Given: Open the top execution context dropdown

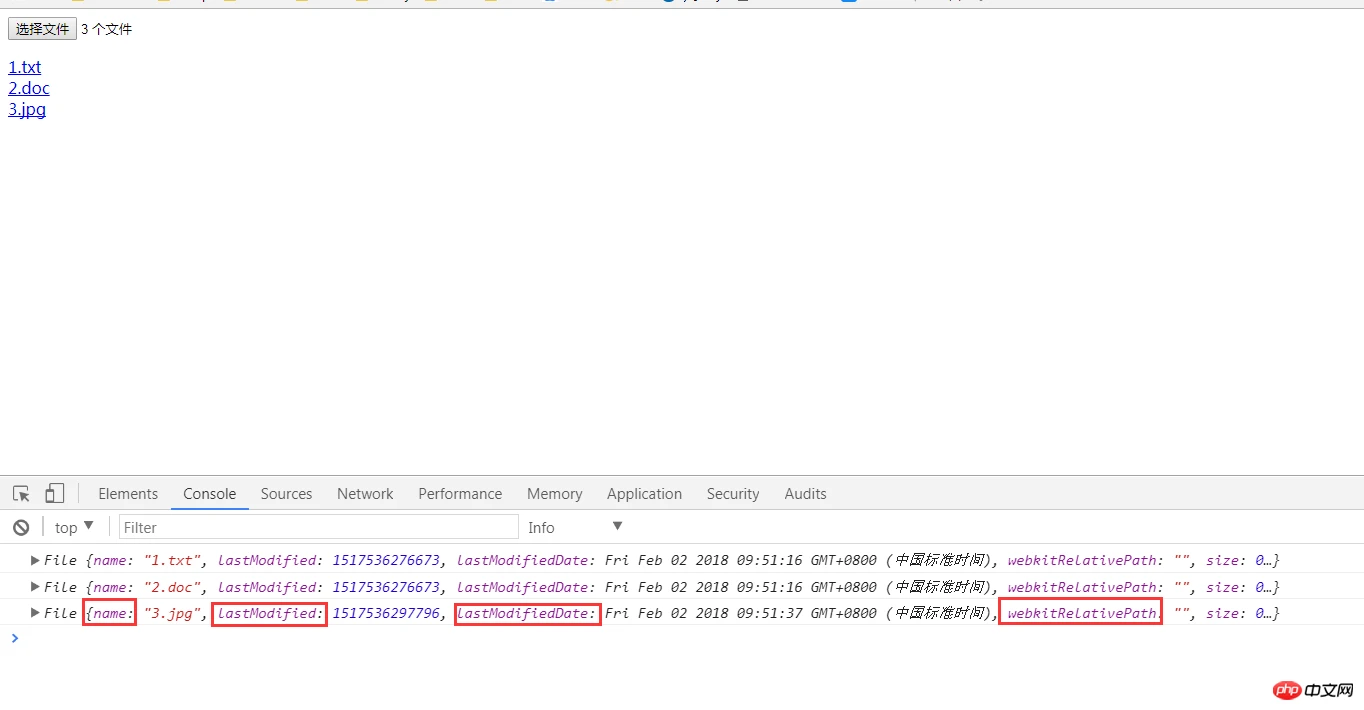Looking at the screenshot, I should (74, 527).
